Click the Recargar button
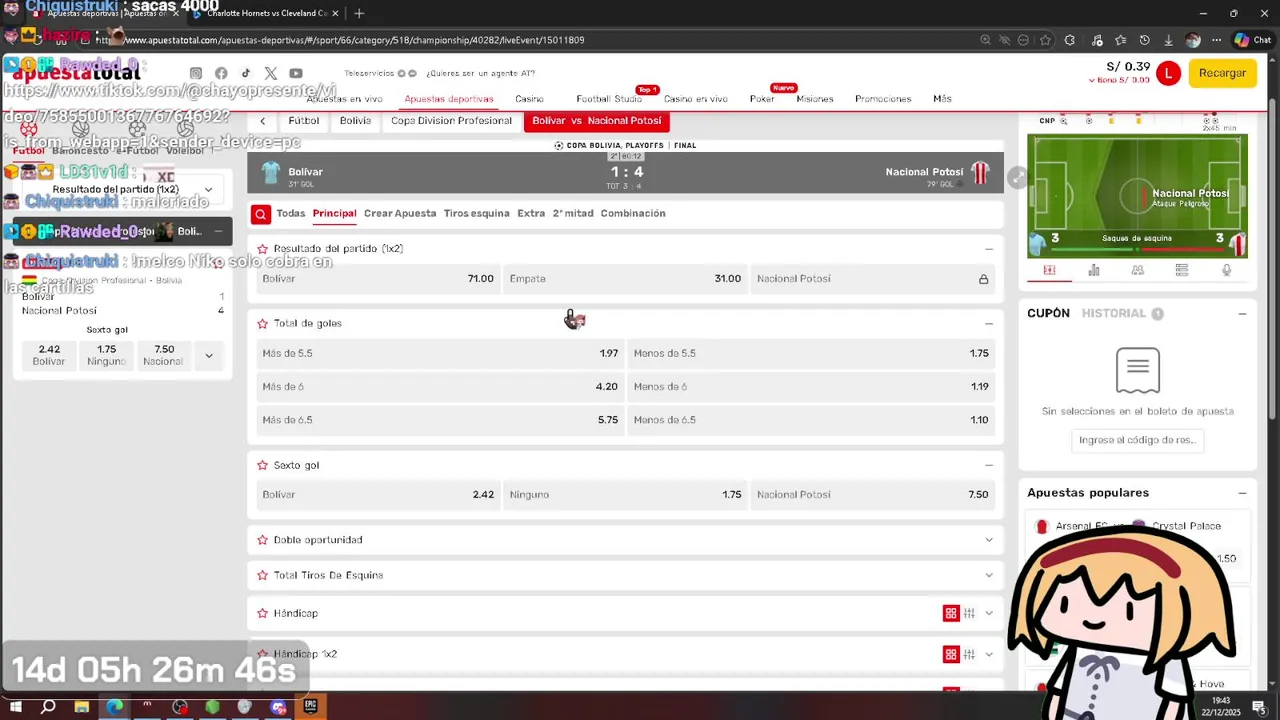The height and width of the screenshot is (720, 1280). coord(1223,73)
